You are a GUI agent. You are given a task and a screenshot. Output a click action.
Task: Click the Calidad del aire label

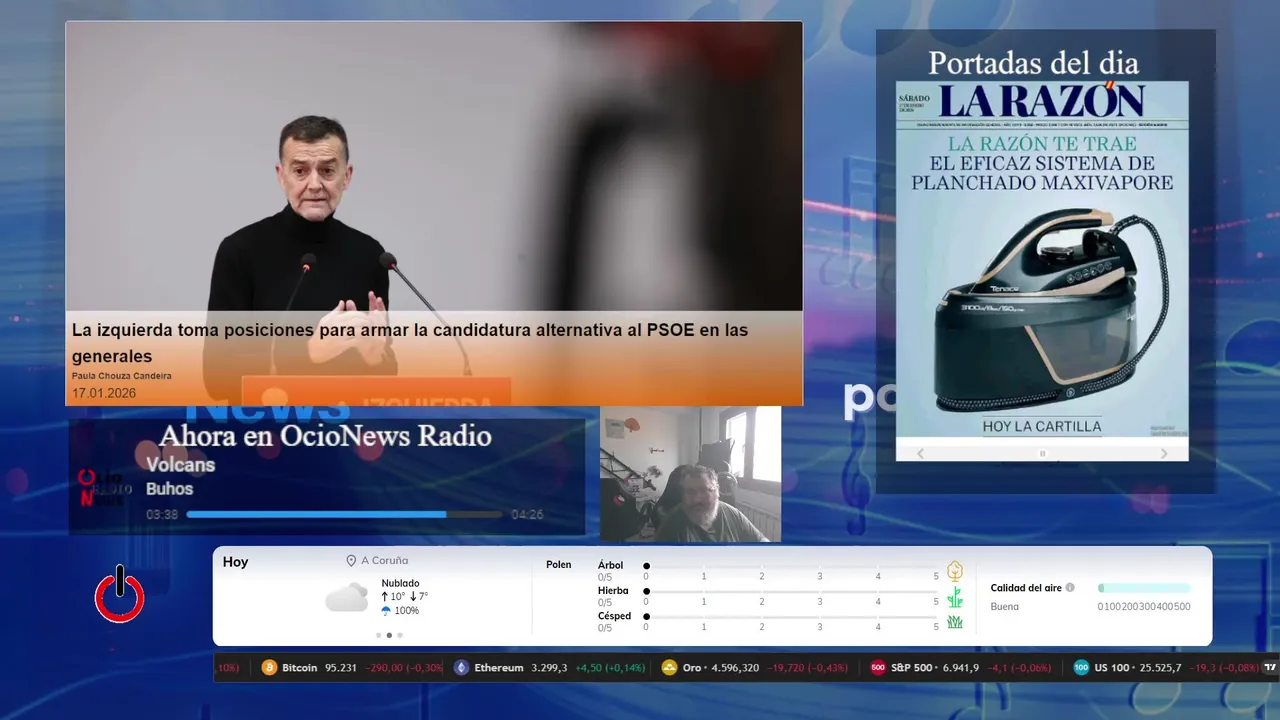coord(1026,588)
